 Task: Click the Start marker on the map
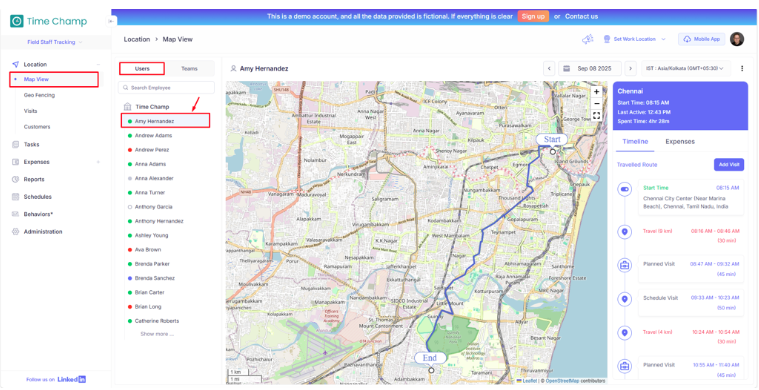pos(552,151)
